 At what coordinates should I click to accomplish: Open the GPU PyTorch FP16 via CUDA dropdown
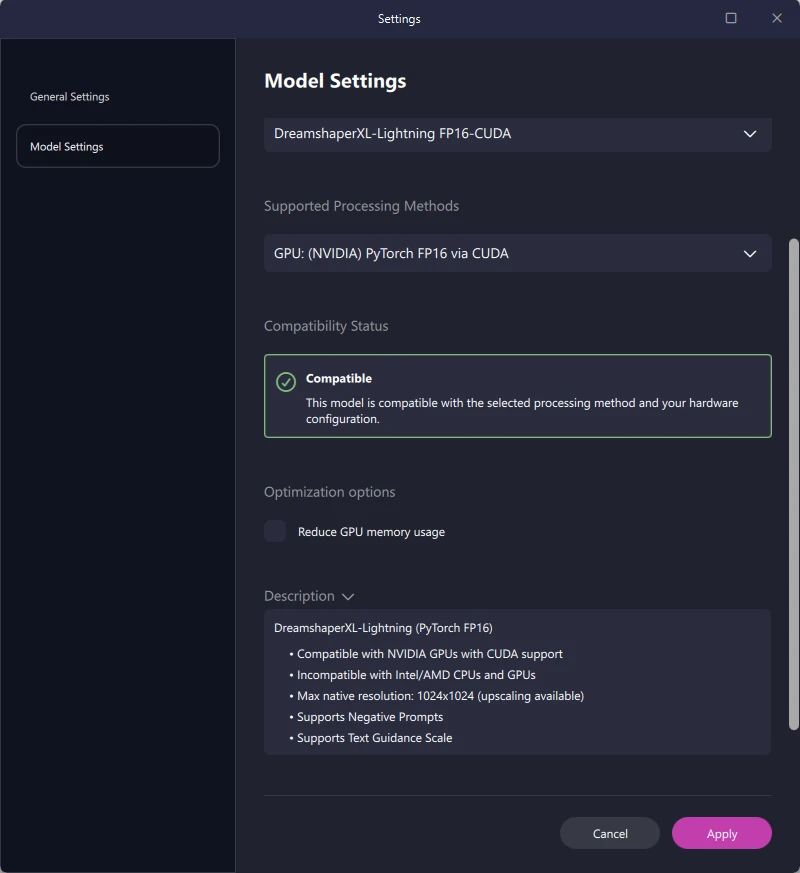(x=517, y=253)
